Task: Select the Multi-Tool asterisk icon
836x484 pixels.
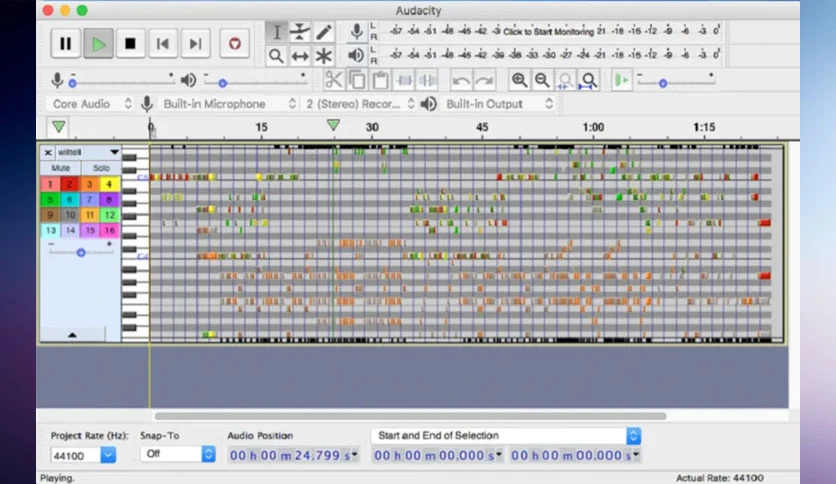Action: point(323,55)
